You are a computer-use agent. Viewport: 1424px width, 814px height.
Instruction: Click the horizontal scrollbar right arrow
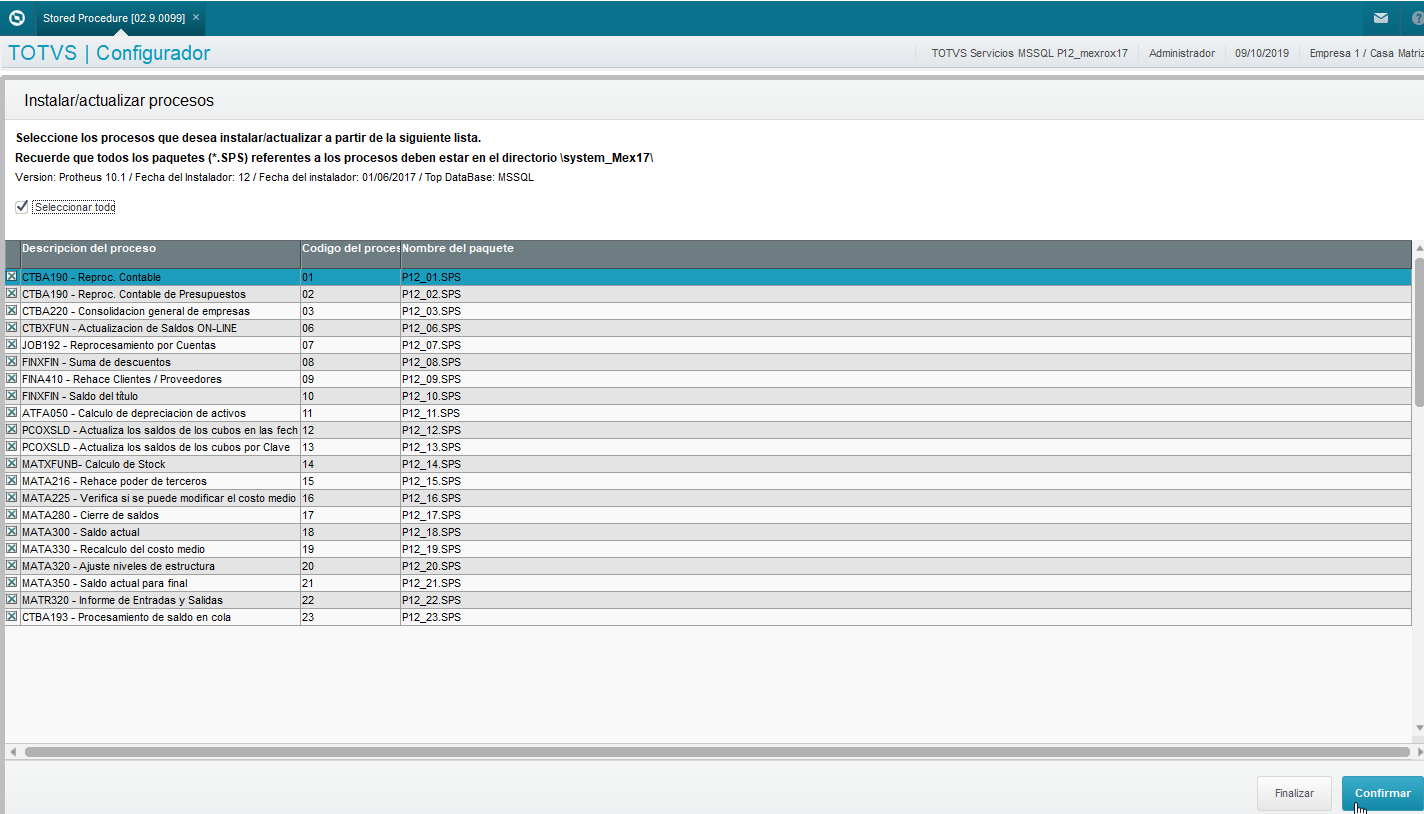coord(1418,751)
